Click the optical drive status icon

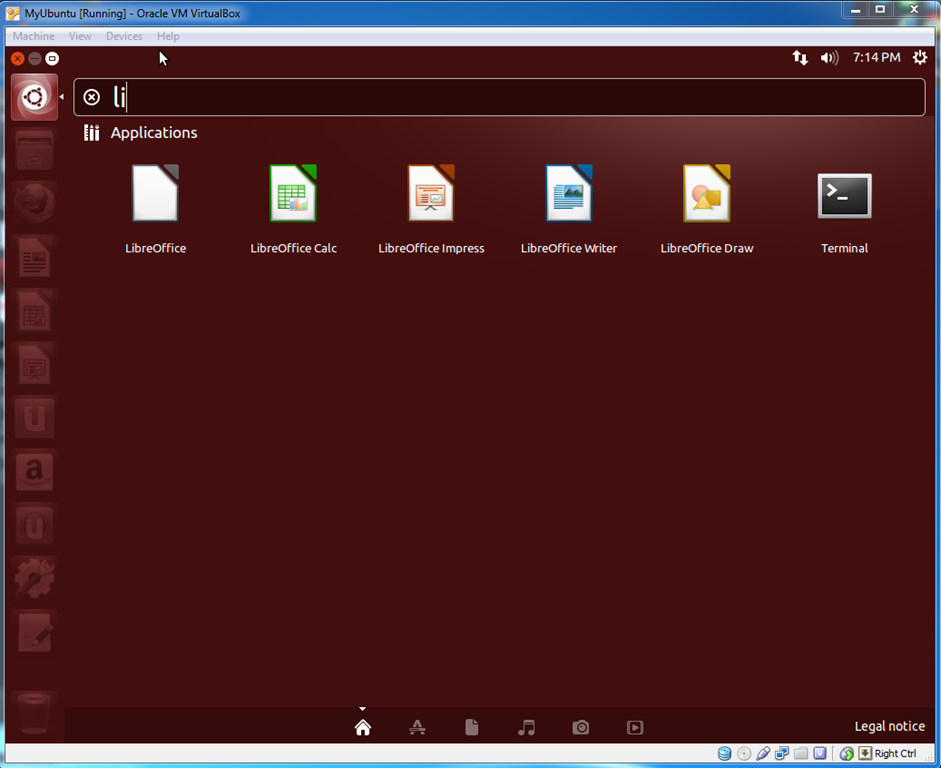click(744, 754)
